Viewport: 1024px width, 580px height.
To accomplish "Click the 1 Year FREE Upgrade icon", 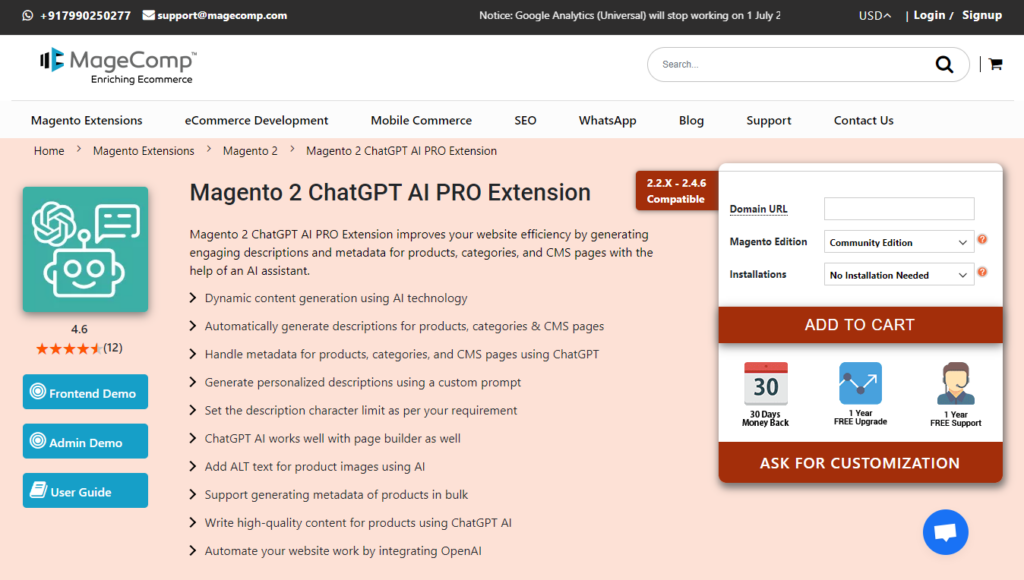I will point(860,384).
